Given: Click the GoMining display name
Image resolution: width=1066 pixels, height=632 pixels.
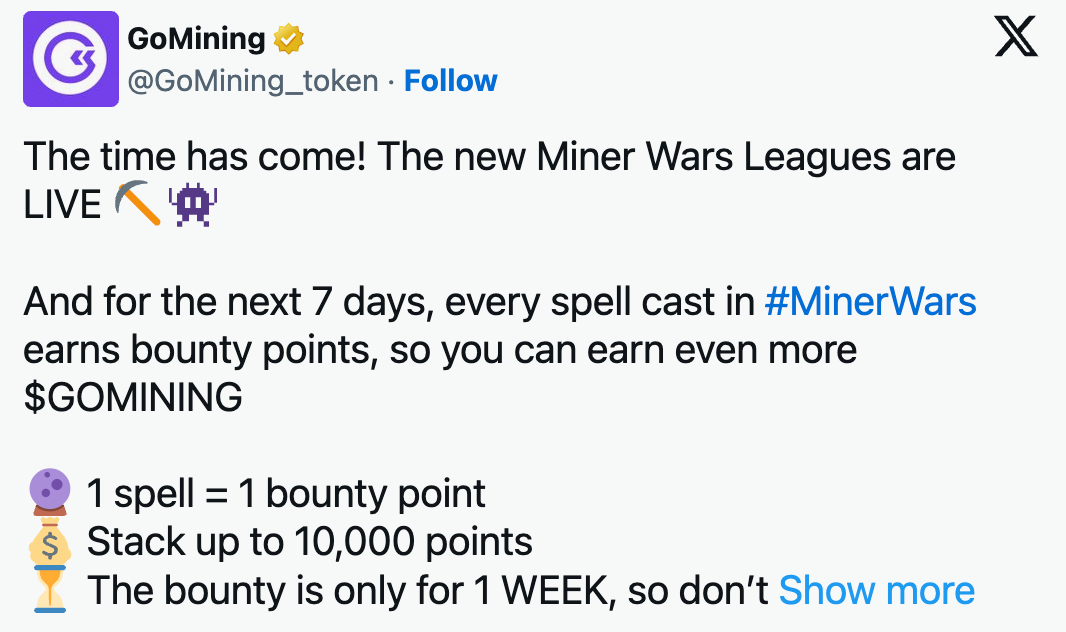Looking at the screenshot, I should [x=197, y=40].
